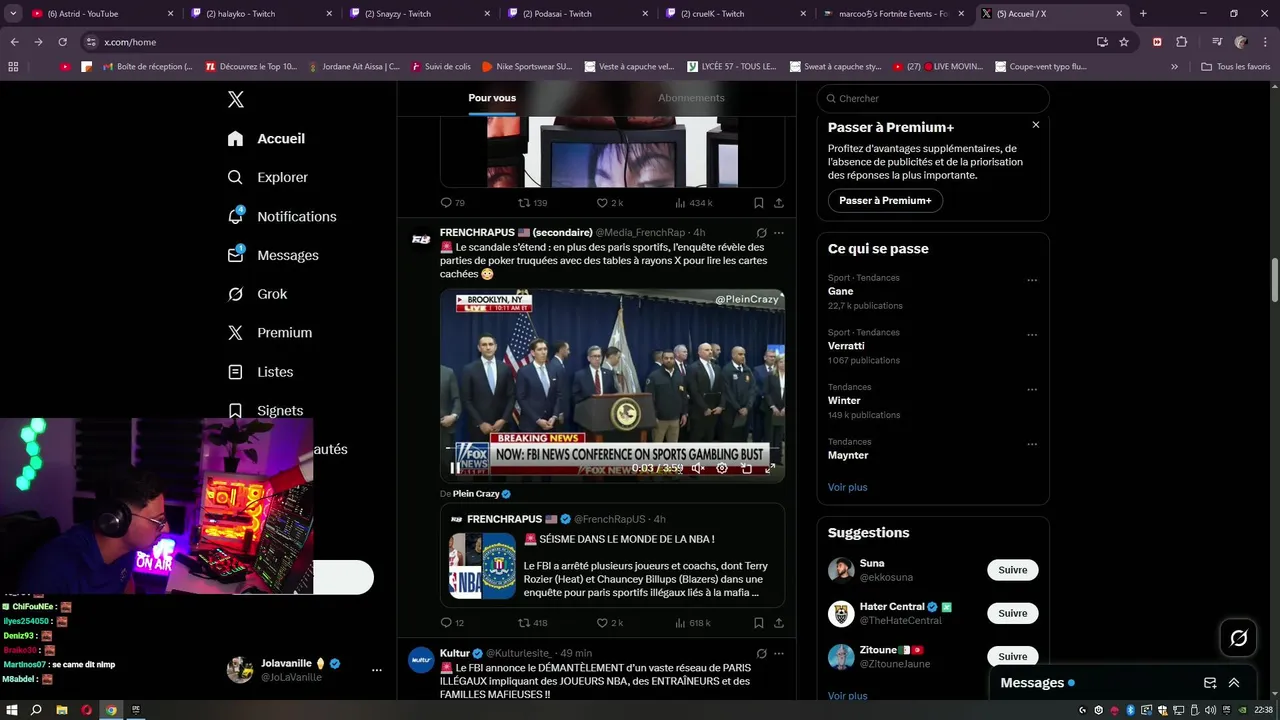Repost the post with 139 reposts
The image size is (1280, 720).
click(532, 203)
